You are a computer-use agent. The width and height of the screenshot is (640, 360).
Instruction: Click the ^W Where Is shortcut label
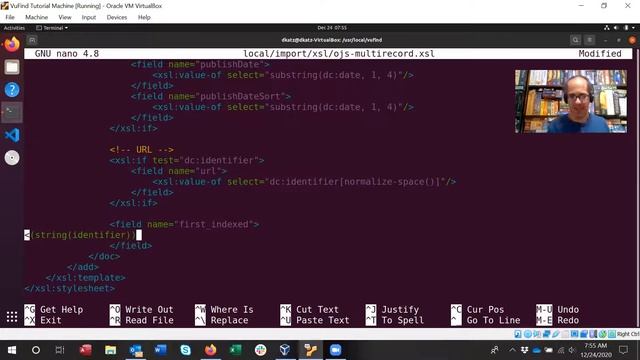(x=224, y=309)
